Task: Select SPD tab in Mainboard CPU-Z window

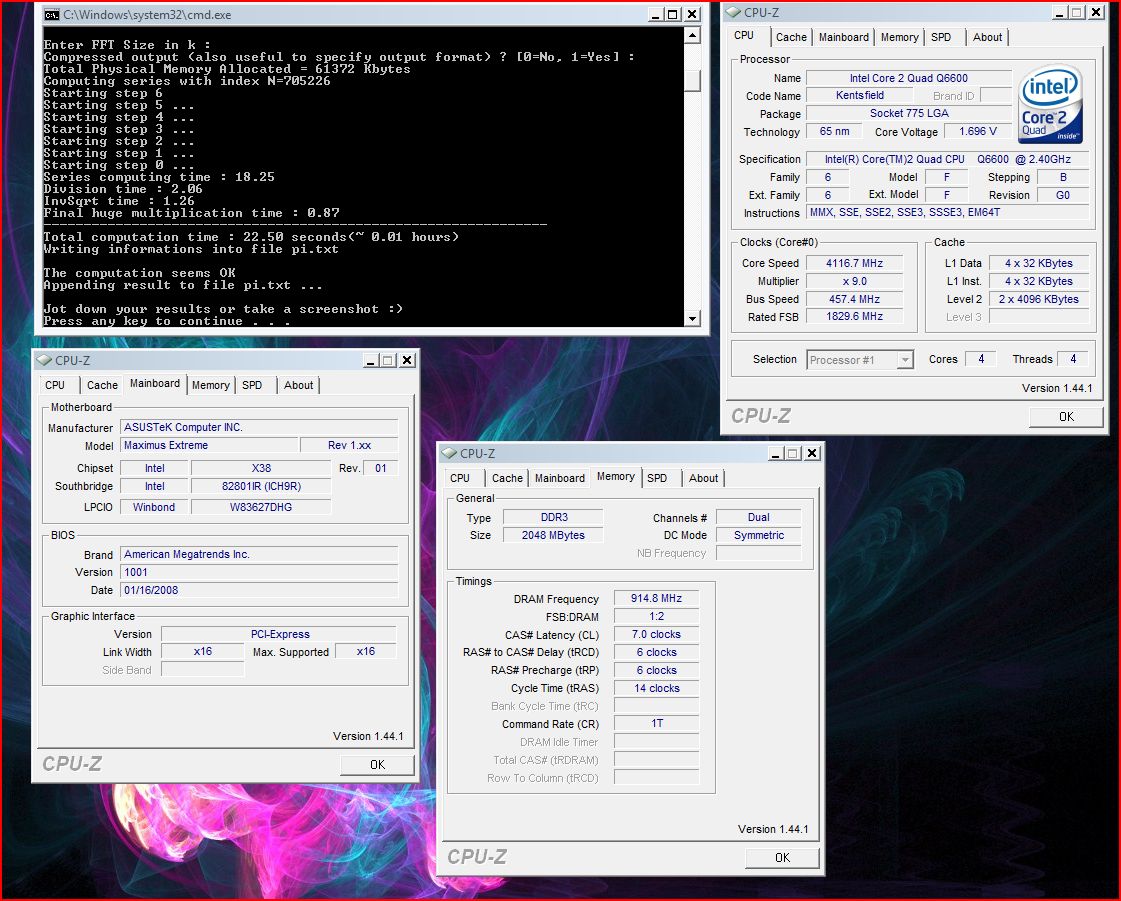Action: tap(252, 385)
